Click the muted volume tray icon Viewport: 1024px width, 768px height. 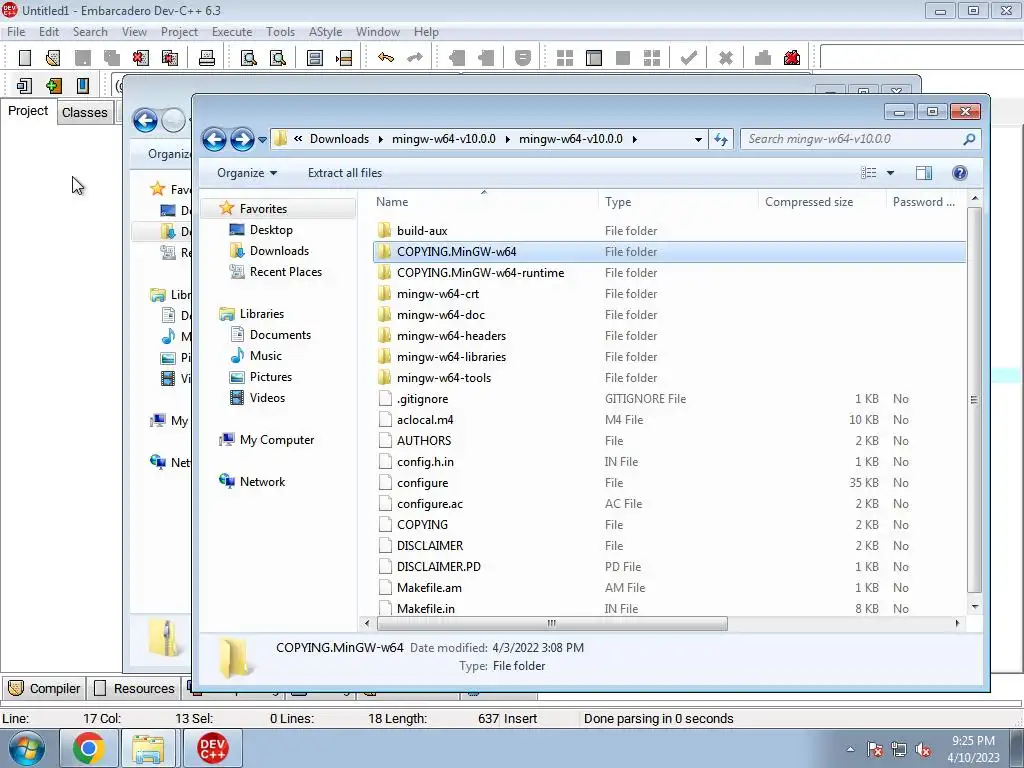[x=923, y=750]
